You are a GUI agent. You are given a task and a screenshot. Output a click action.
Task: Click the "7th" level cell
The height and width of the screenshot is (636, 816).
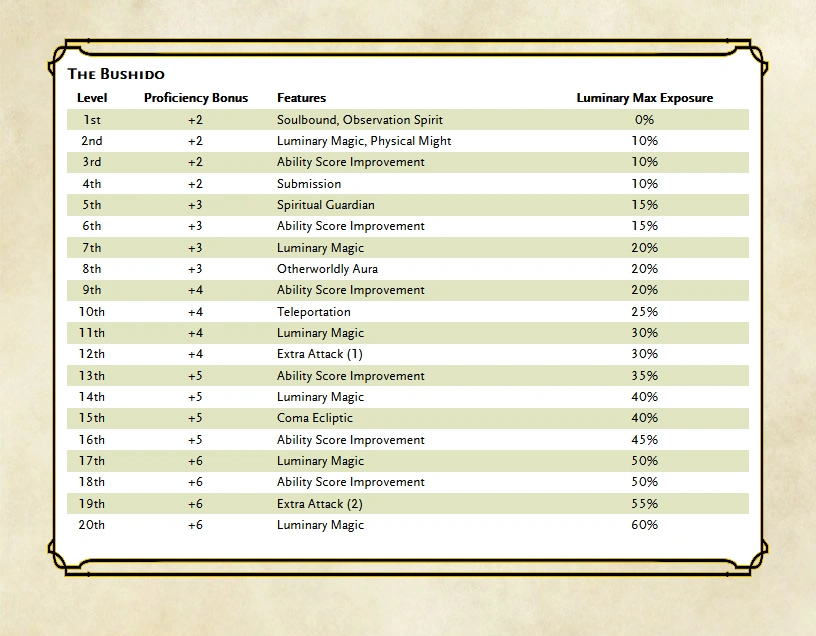click(92, 248)
